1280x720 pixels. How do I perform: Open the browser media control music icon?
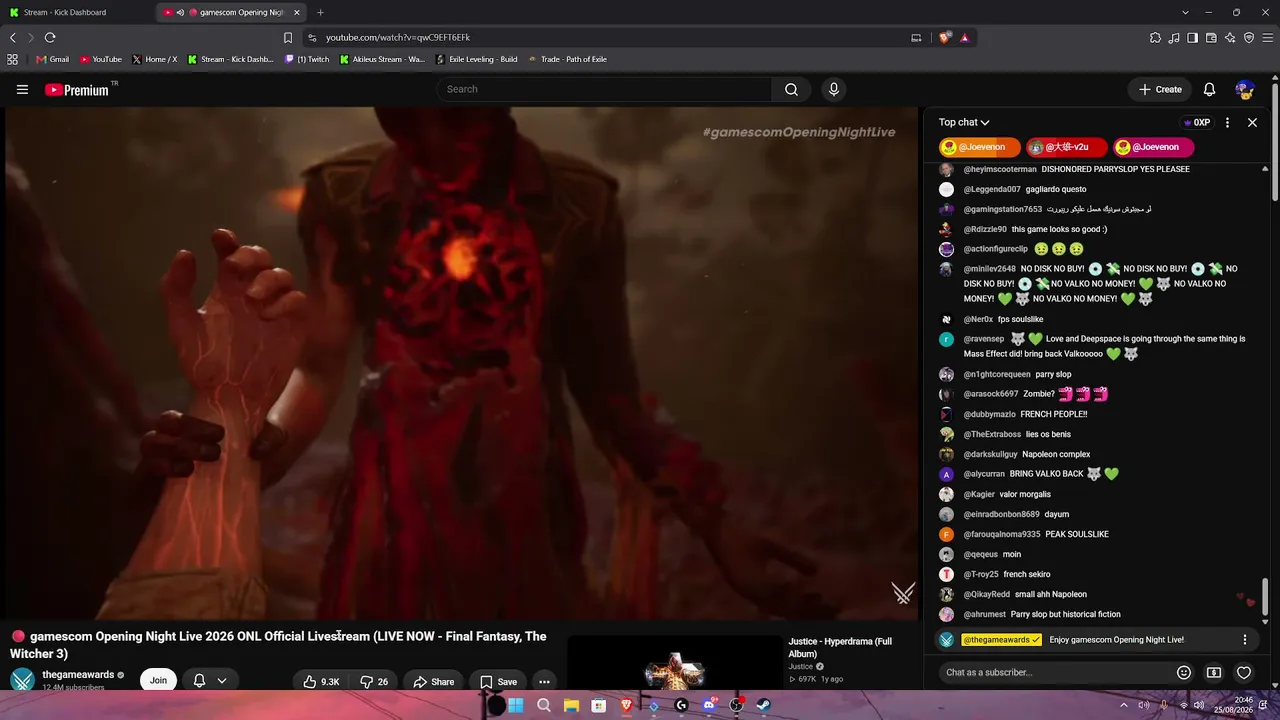tap(1174, 37)
